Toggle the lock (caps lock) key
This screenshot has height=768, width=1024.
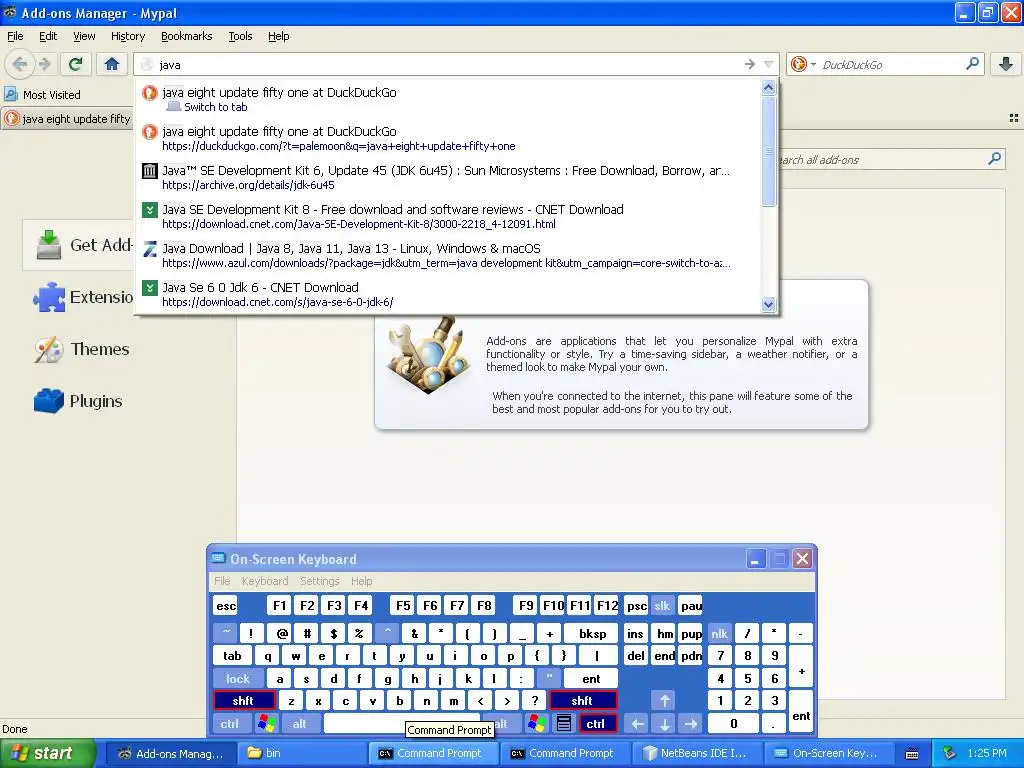[x=238, y=679]
